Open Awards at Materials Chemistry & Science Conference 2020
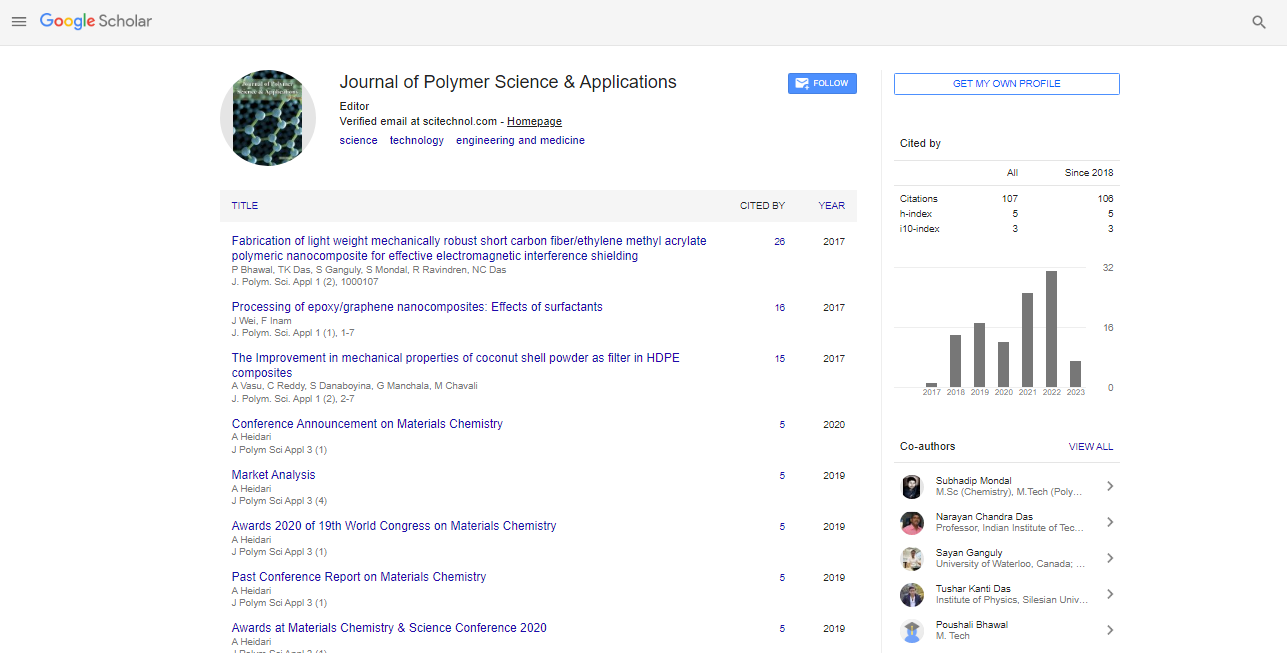Image resolution: width=1287 pixels, height=653 pixels. (x=389, y=628)
